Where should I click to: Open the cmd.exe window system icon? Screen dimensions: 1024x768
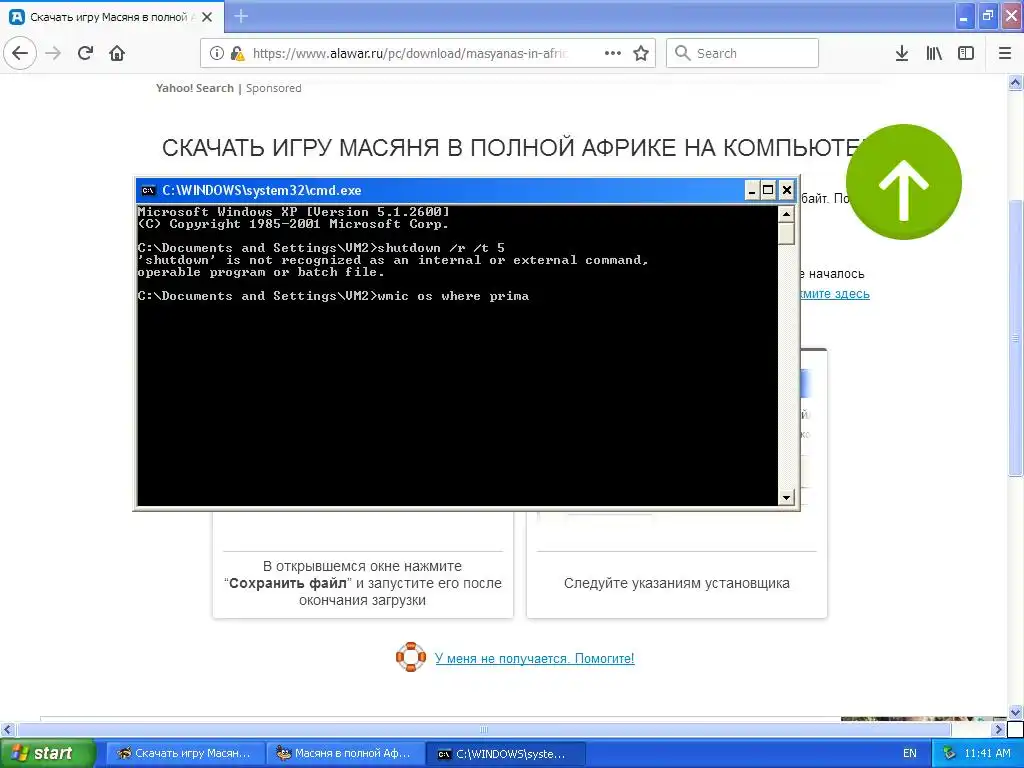click(149, 191)
